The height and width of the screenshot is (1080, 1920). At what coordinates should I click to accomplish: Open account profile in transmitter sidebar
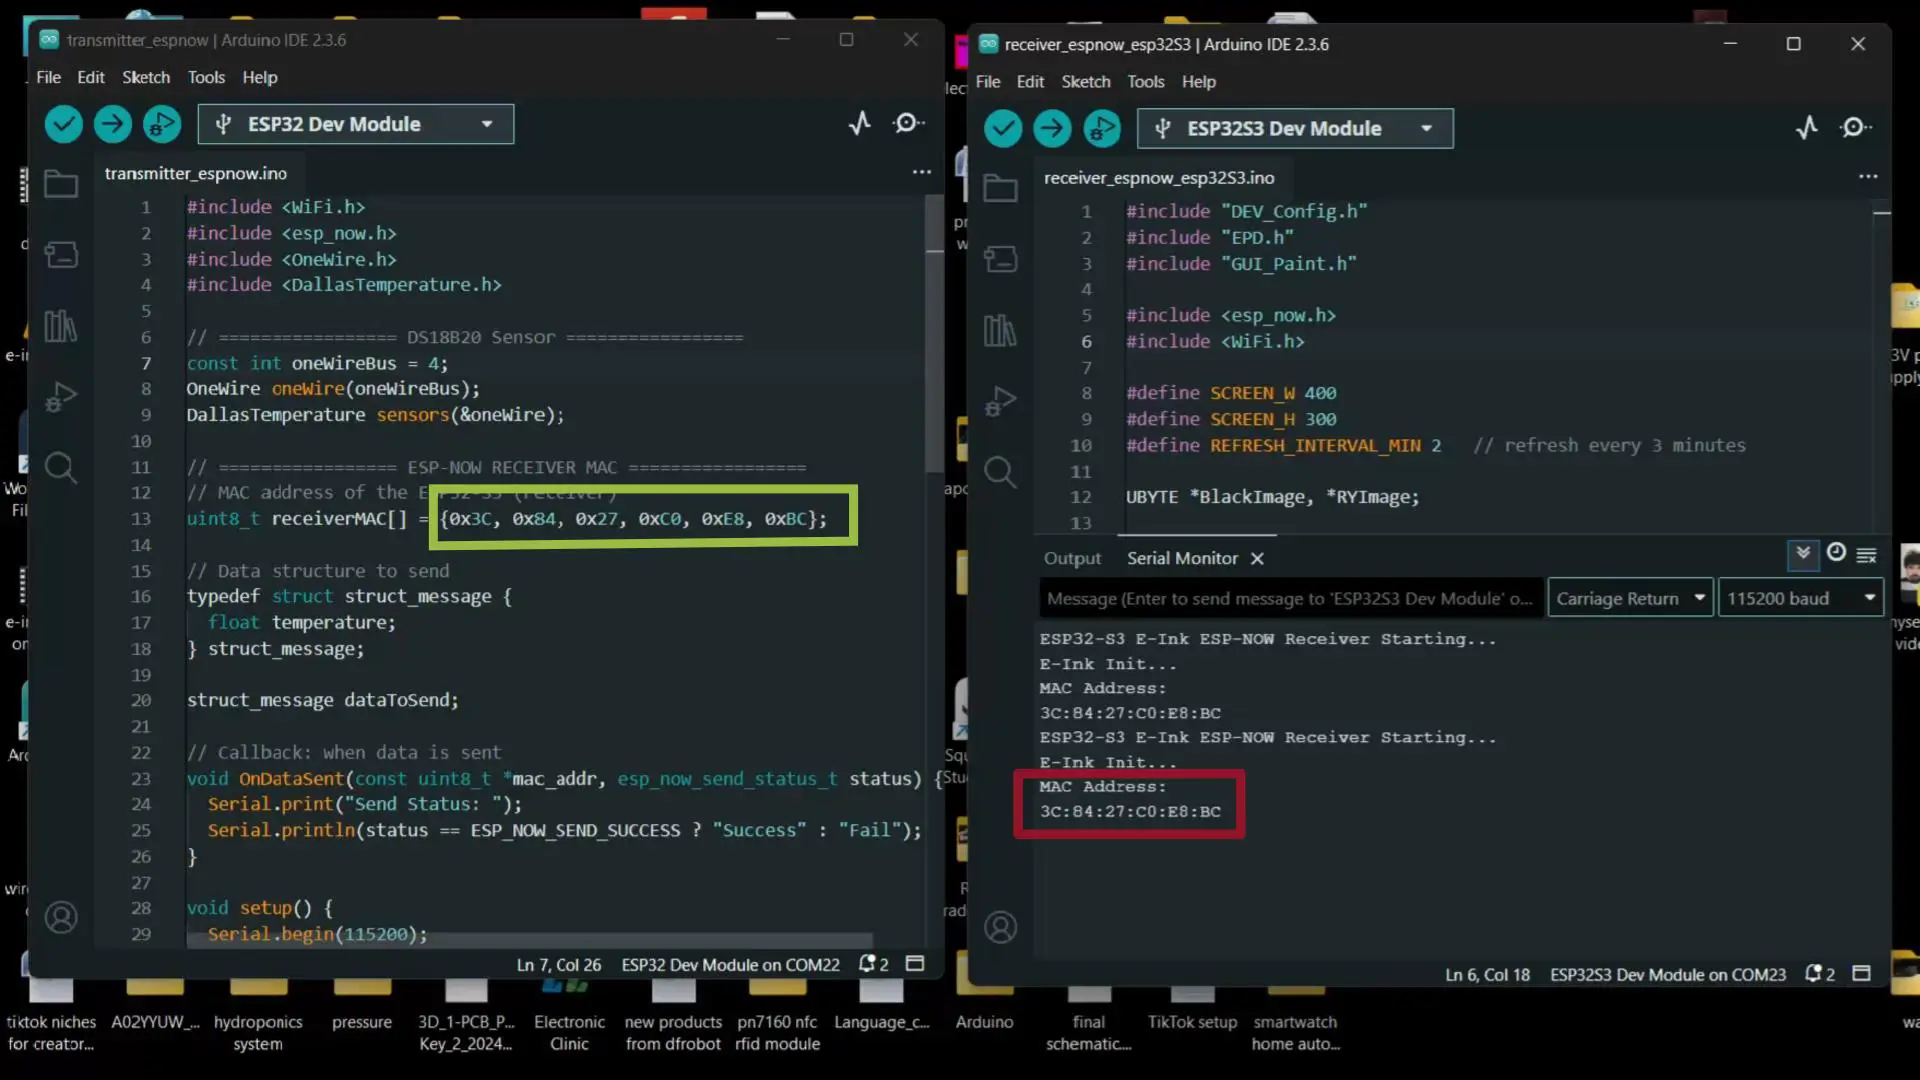pyautogui.click(x=61, y=917)
